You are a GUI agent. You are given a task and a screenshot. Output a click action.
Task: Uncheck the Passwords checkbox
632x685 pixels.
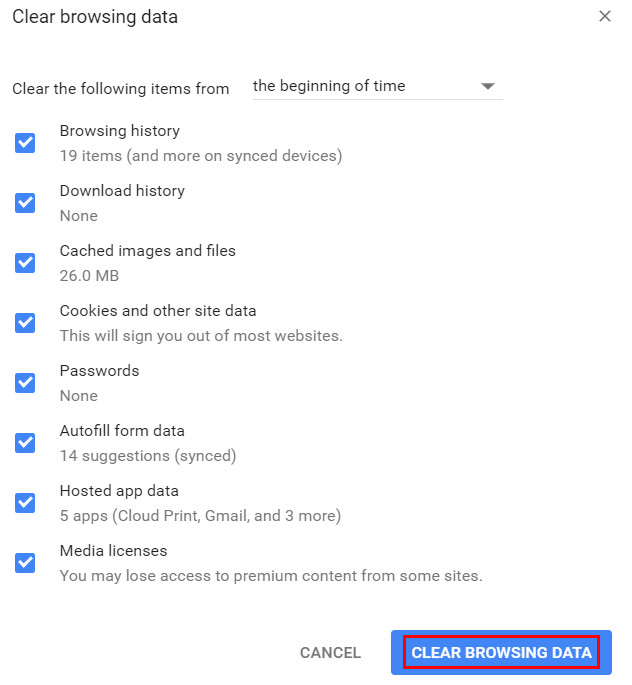point(25,383)
